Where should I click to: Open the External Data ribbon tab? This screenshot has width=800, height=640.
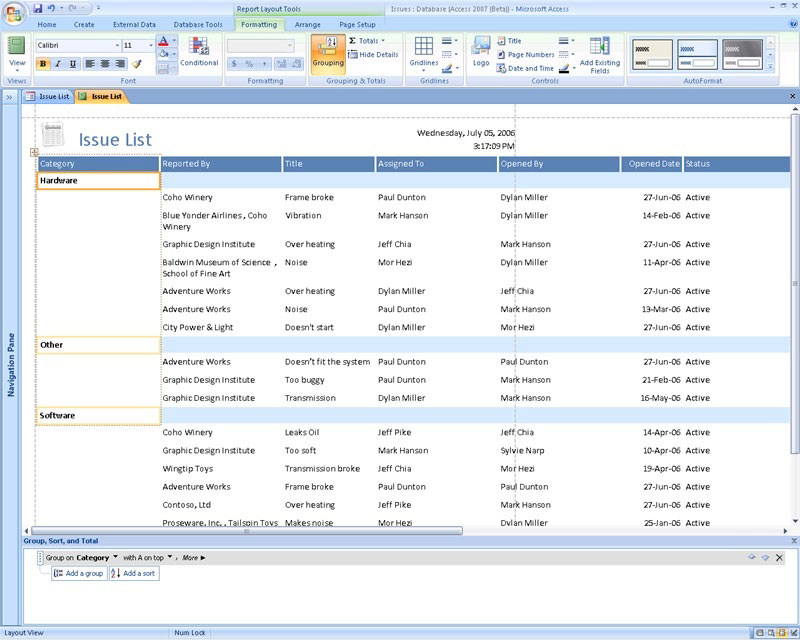(x=134, y=24)
